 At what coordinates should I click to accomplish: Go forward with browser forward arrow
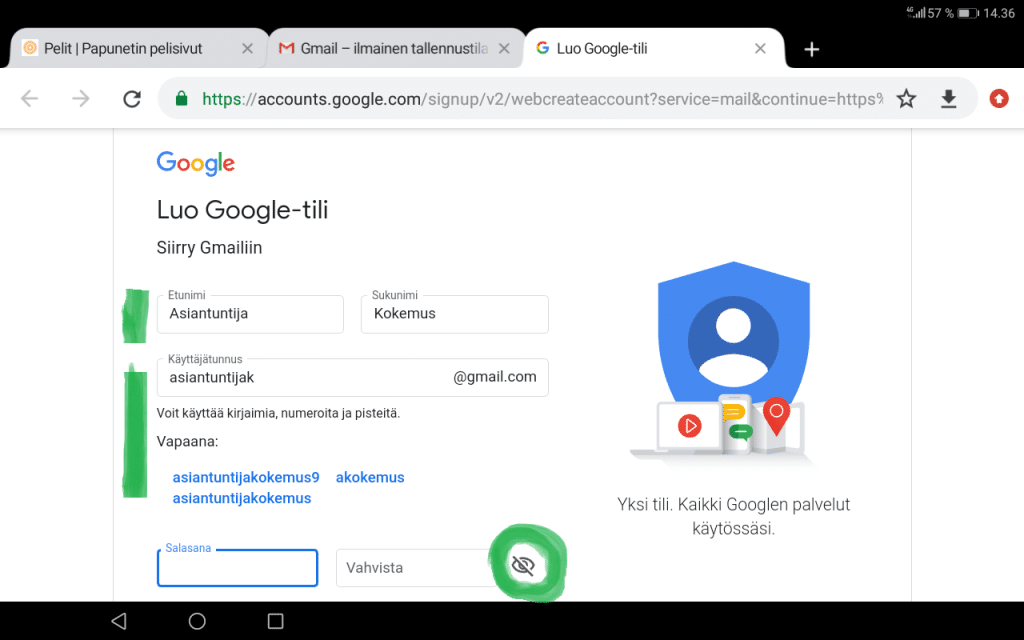pyautogui.click(x=81, y=99)
